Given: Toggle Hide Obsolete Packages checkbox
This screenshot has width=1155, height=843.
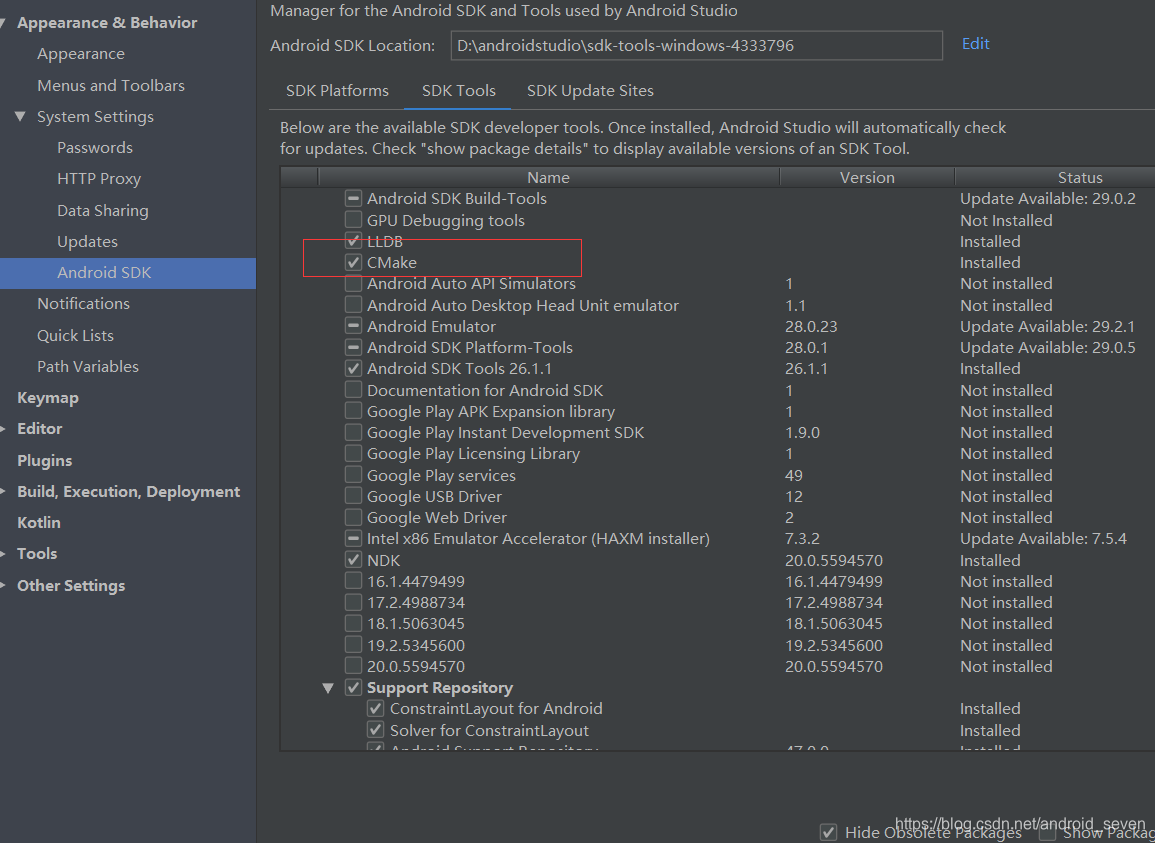Looking at the screenshot, I should click(x=829, y=832).
